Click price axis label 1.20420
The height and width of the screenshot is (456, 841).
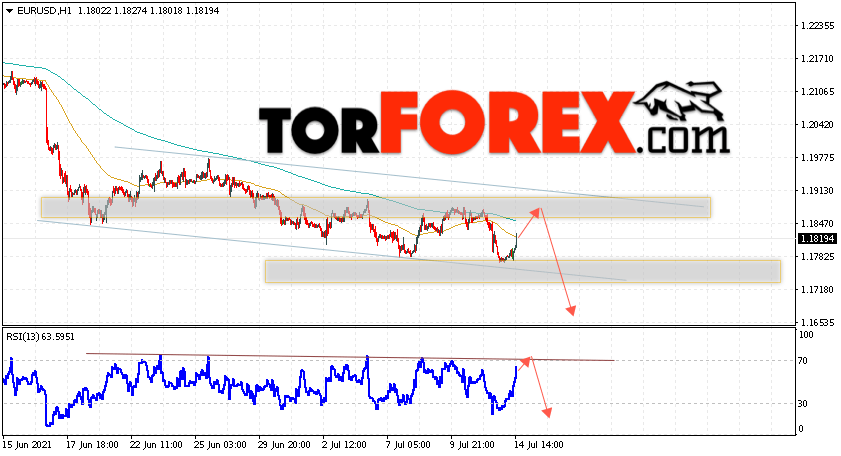(817, 124)
